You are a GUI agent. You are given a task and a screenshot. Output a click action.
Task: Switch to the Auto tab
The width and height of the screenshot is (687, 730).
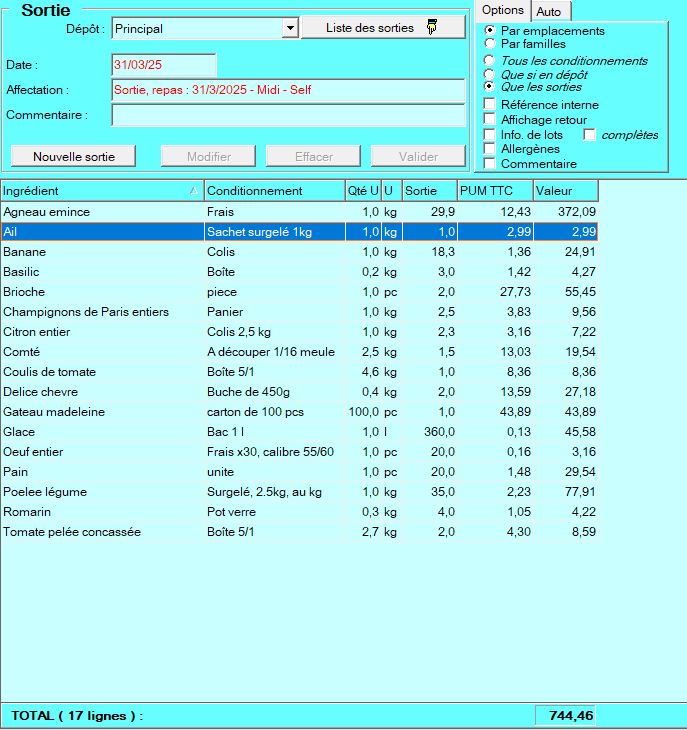pyautogui.click(x=548, y=11)
